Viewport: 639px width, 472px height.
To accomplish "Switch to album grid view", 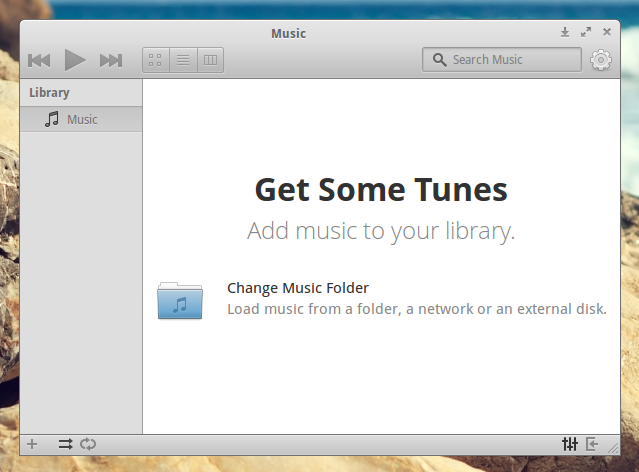I will pyautogui.click(x=155, y=60).
